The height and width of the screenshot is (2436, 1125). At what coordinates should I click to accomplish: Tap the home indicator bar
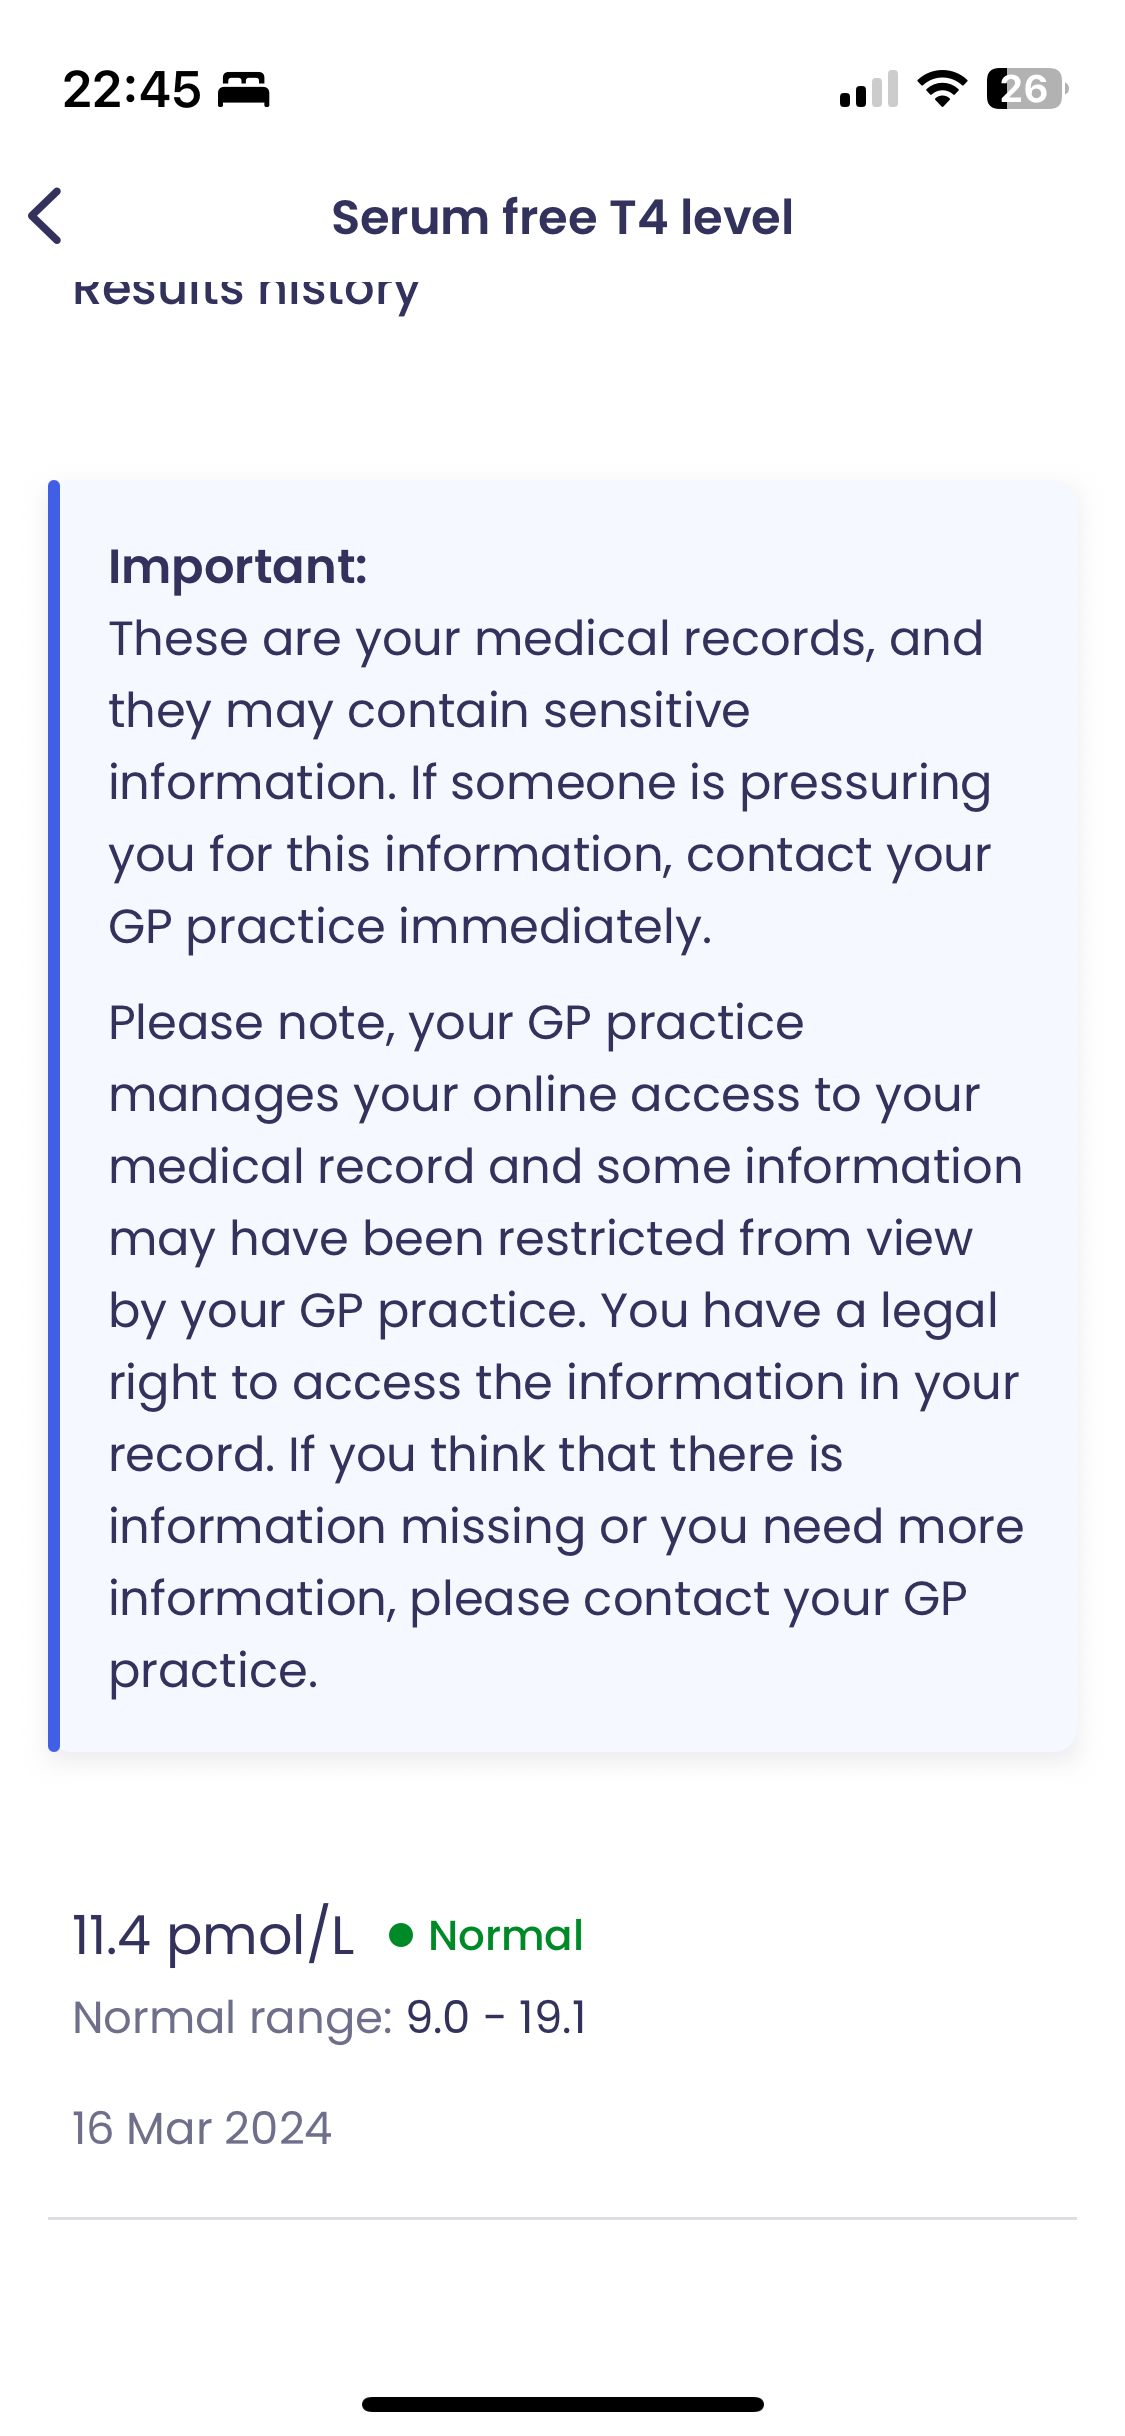coord(562,2404)
